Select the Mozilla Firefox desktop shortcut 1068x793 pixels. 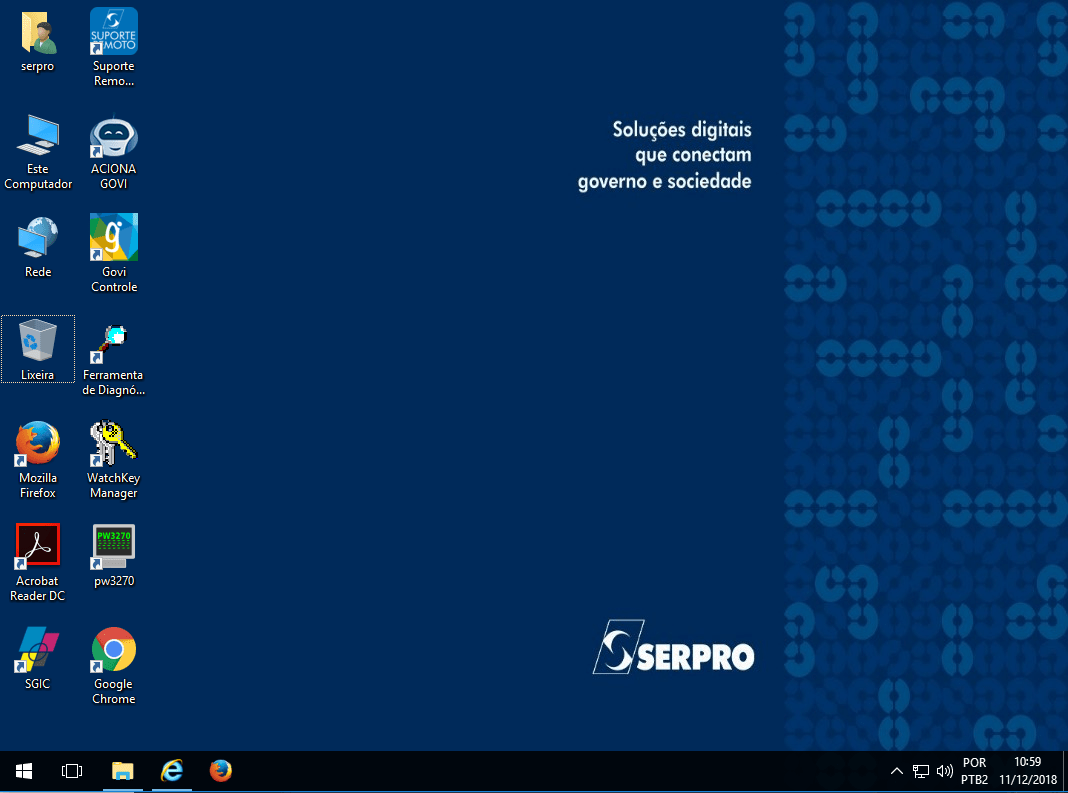[x=38, y=446]
